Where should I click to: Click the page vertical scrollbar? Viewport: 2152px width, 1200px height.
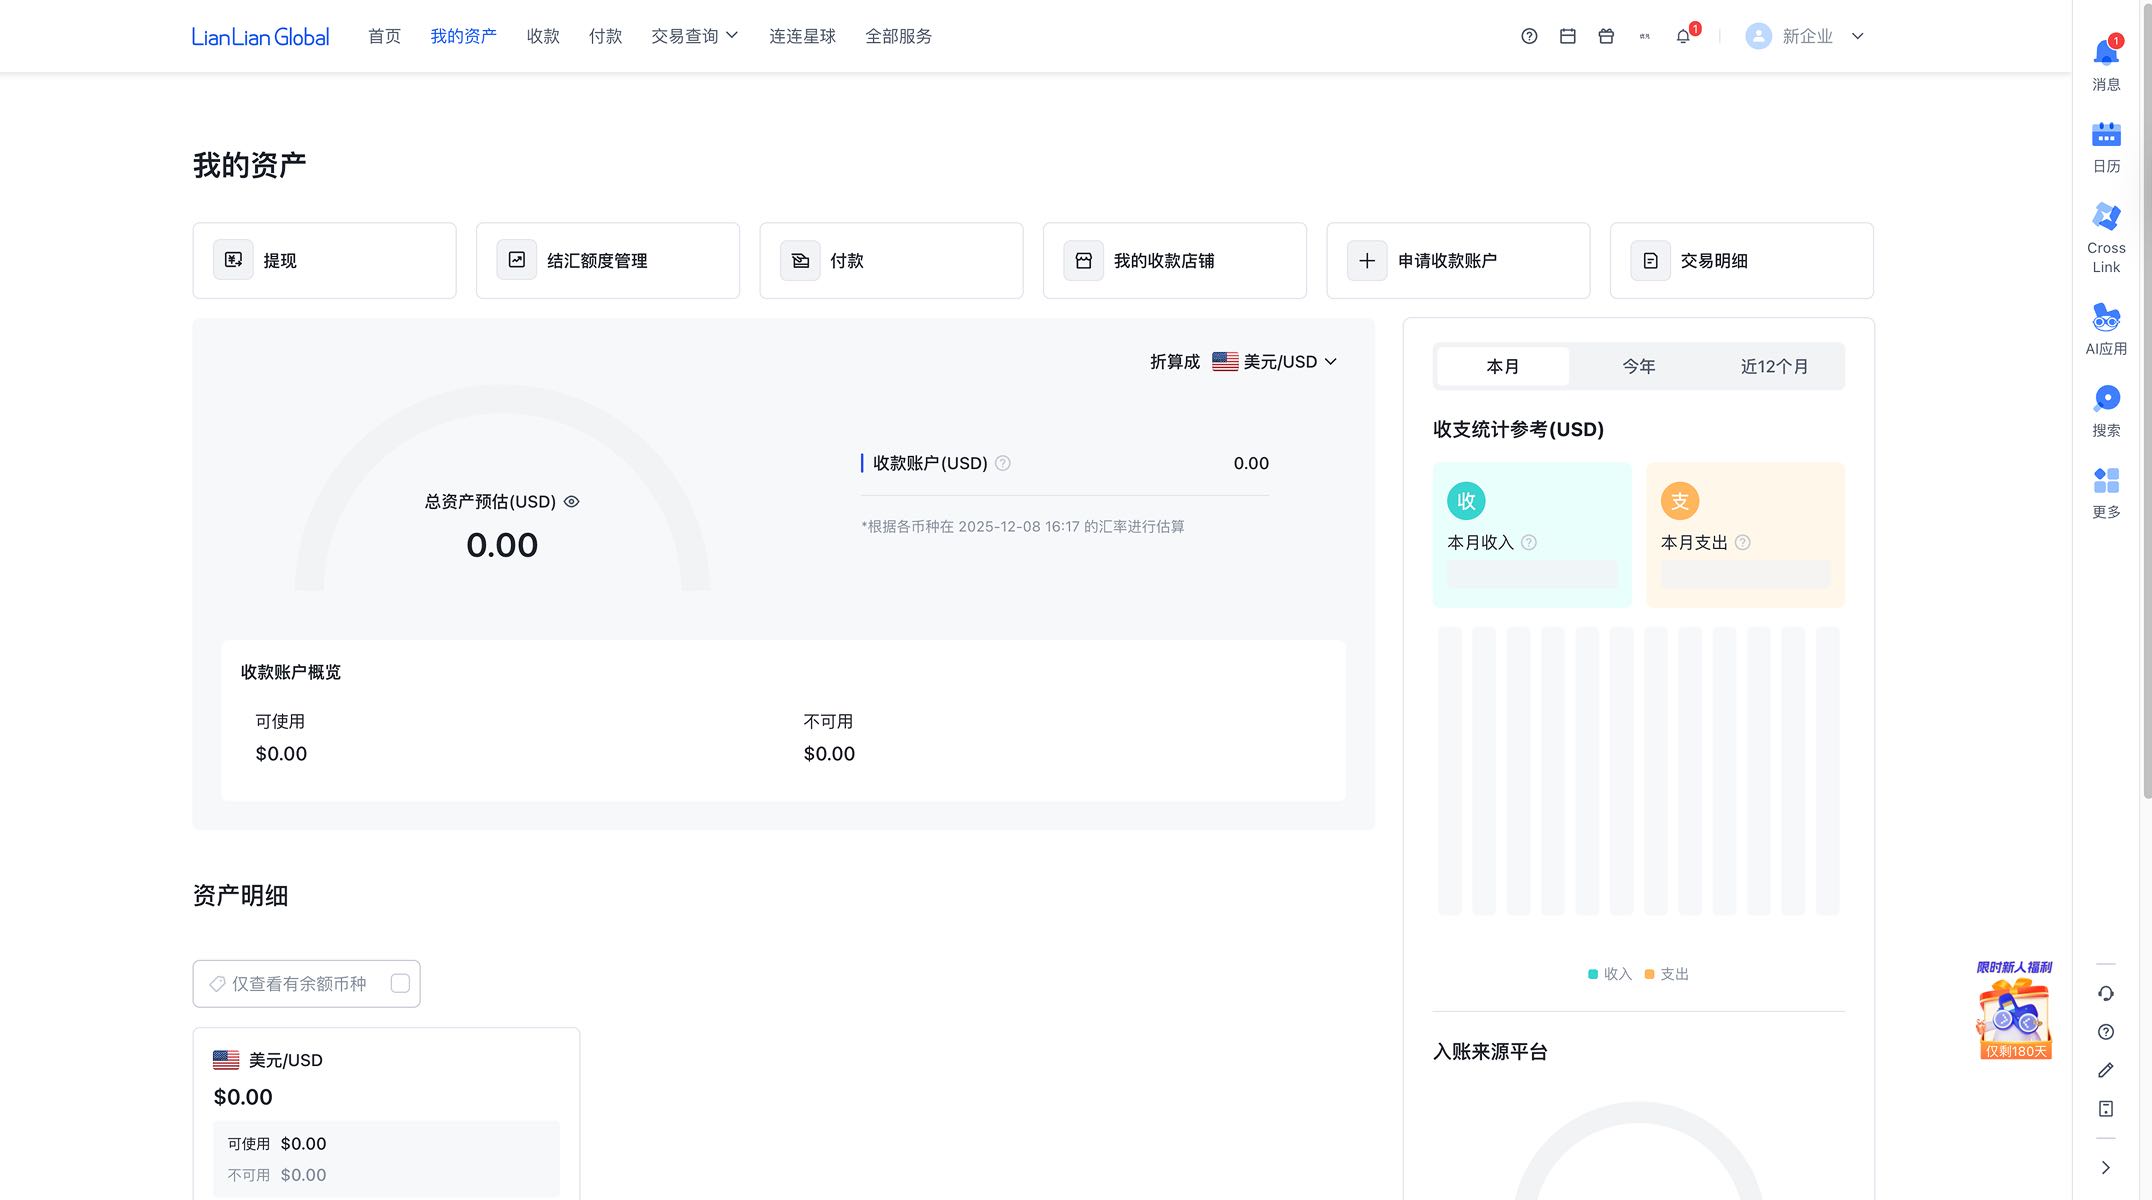2146,400
